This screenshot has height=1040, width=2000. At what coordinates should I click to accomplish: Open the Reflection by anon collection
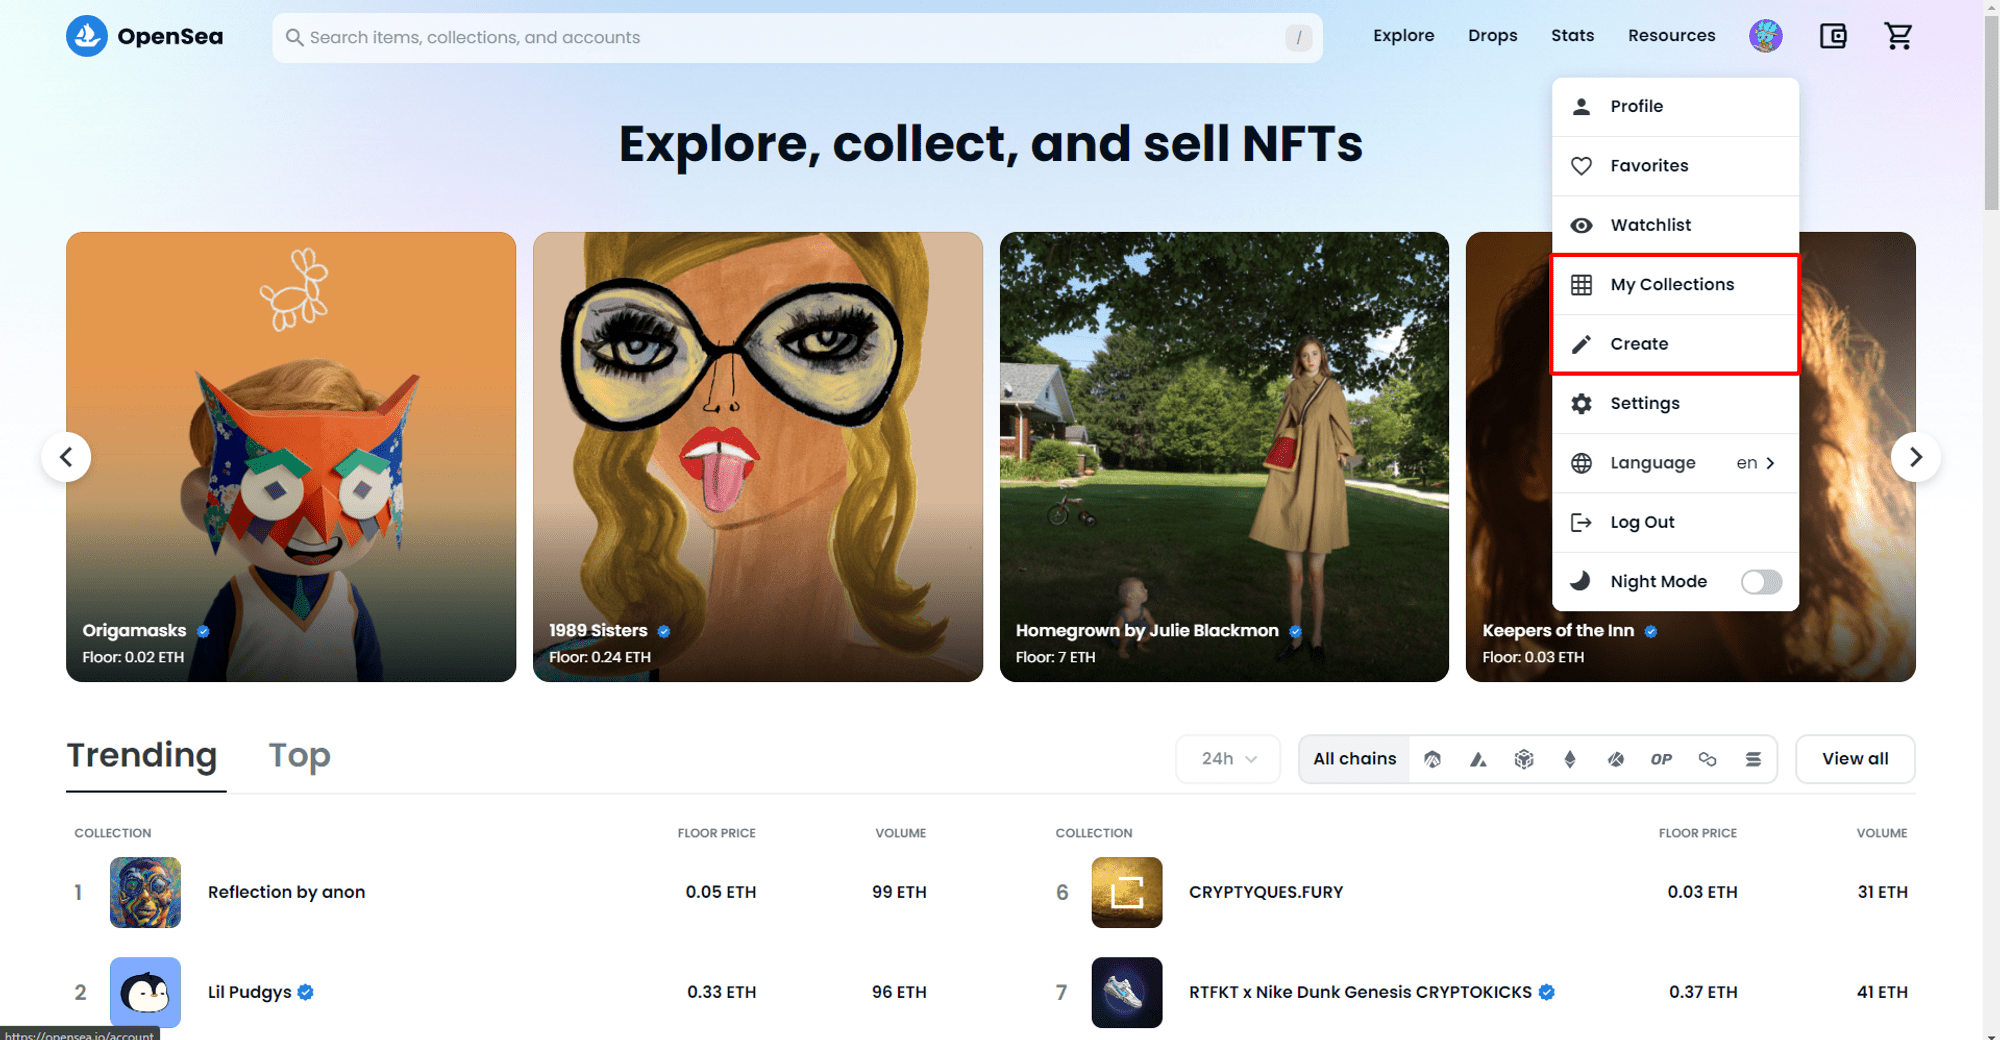click(286, 892)
